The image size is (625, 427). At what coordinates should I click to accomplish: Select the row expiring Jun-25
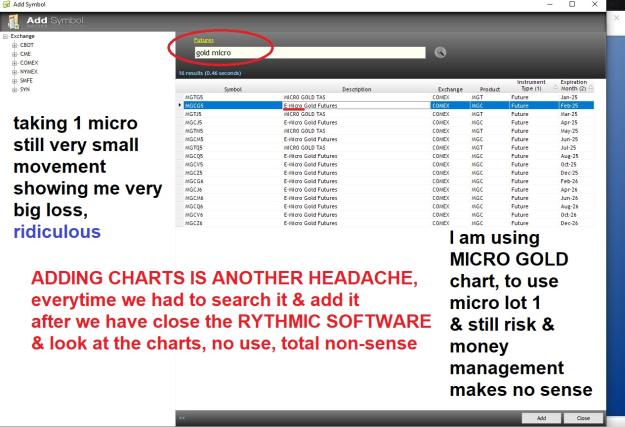(385, 139)
